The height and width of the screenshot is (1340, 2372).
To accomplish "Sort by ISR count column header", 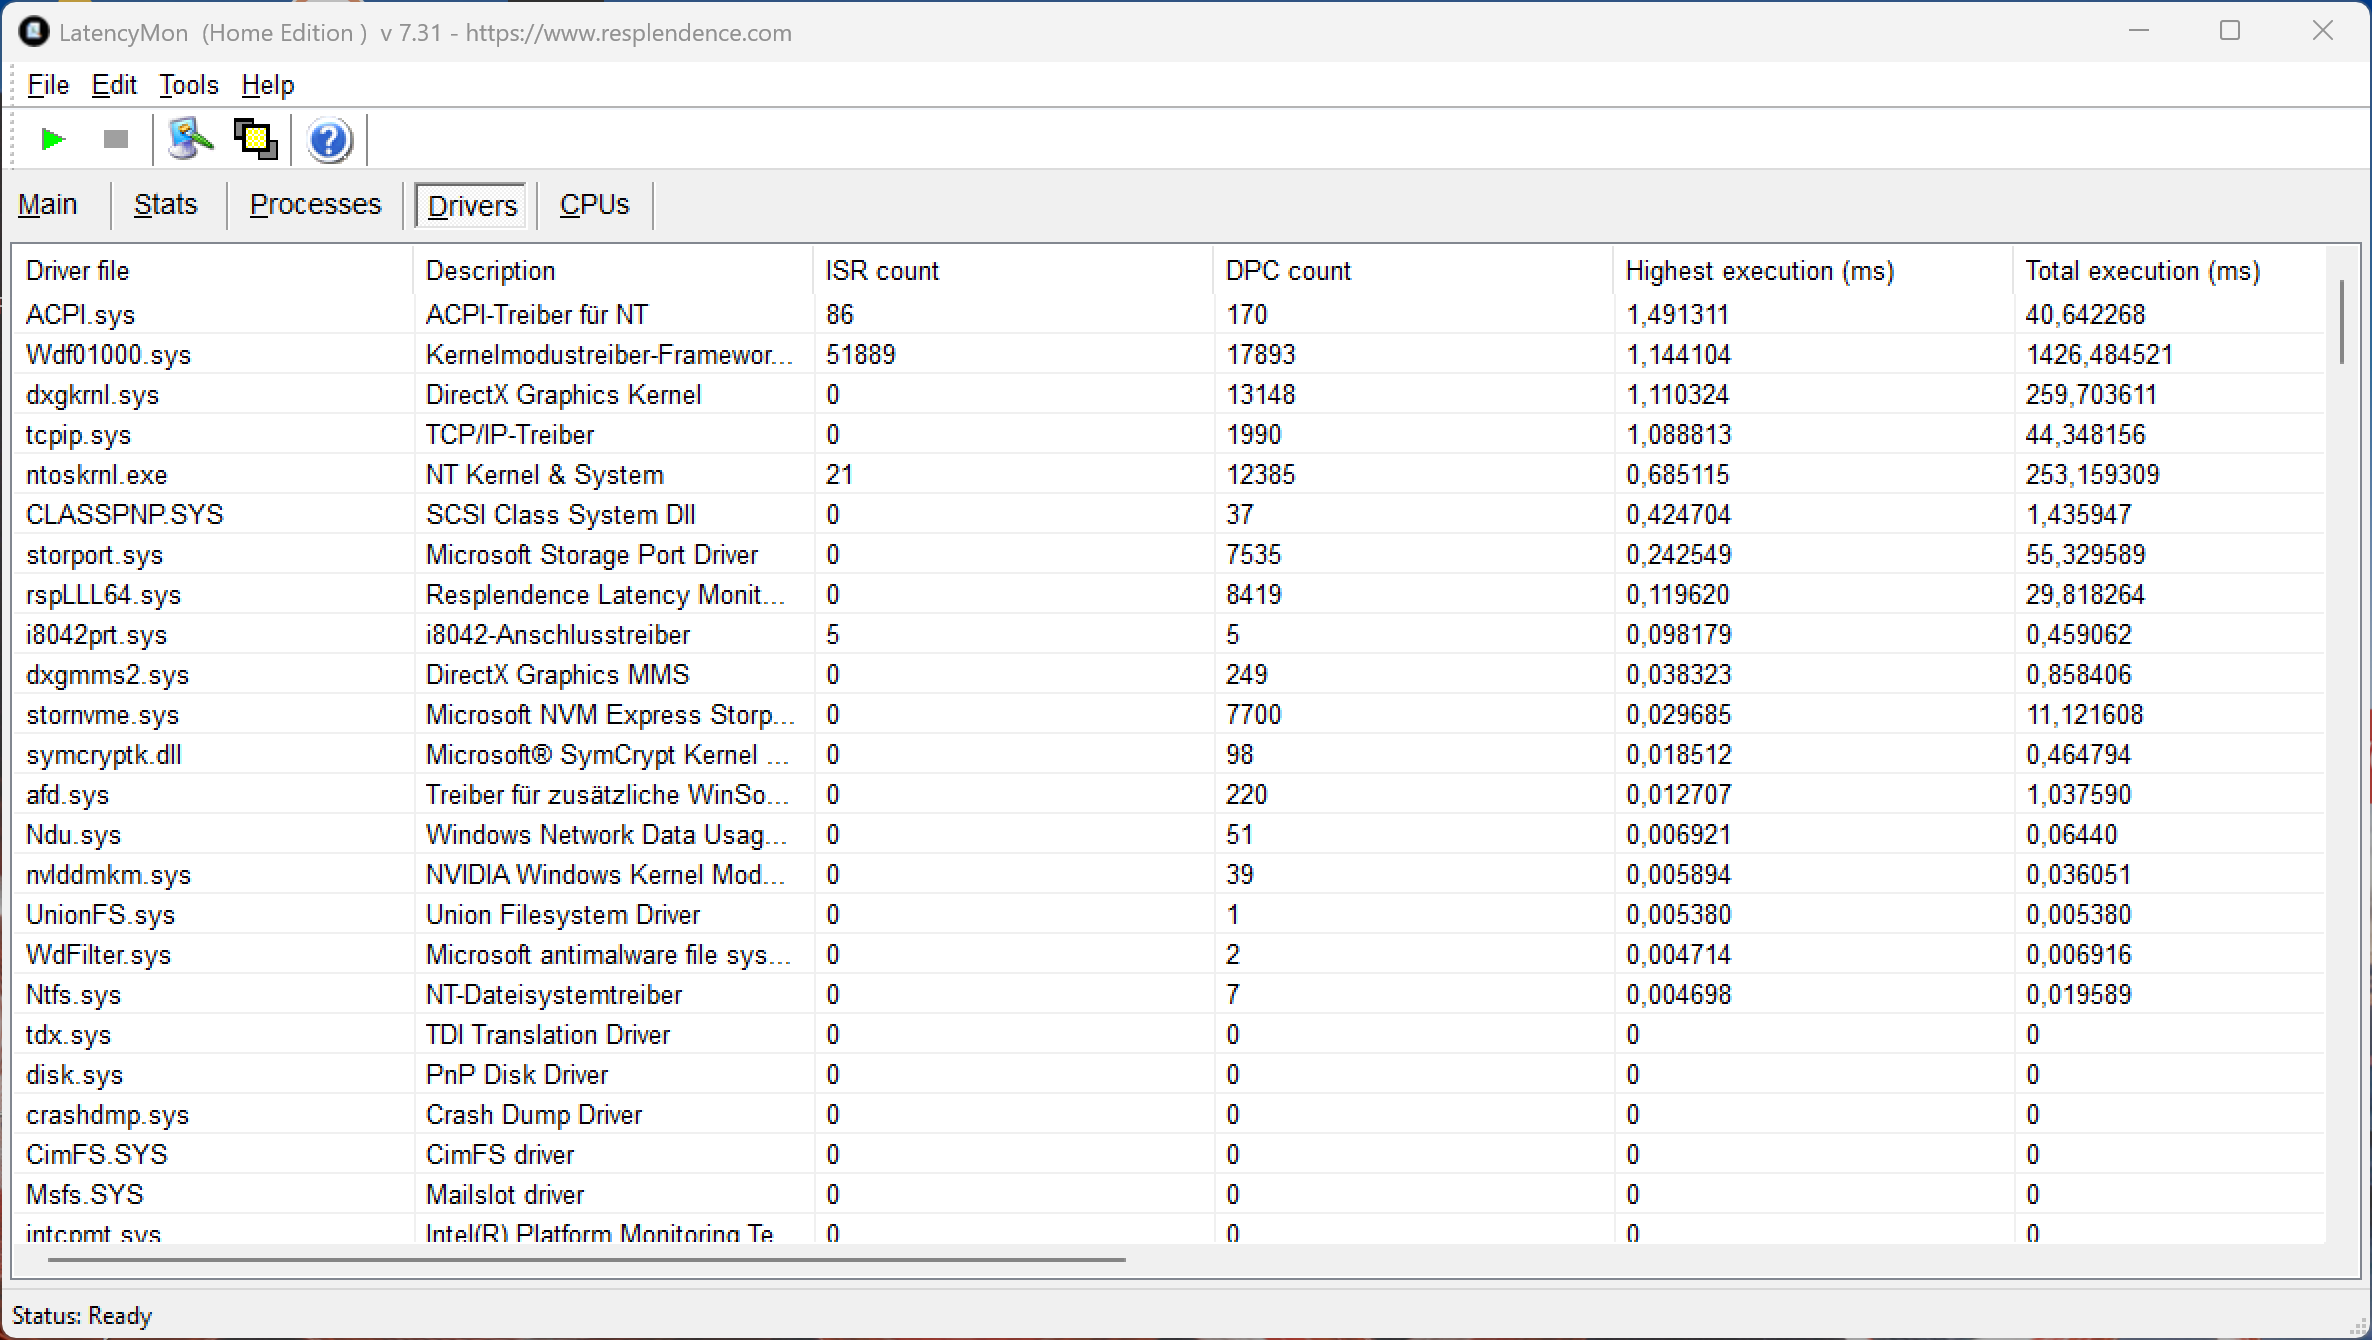I will pos(882,271).
